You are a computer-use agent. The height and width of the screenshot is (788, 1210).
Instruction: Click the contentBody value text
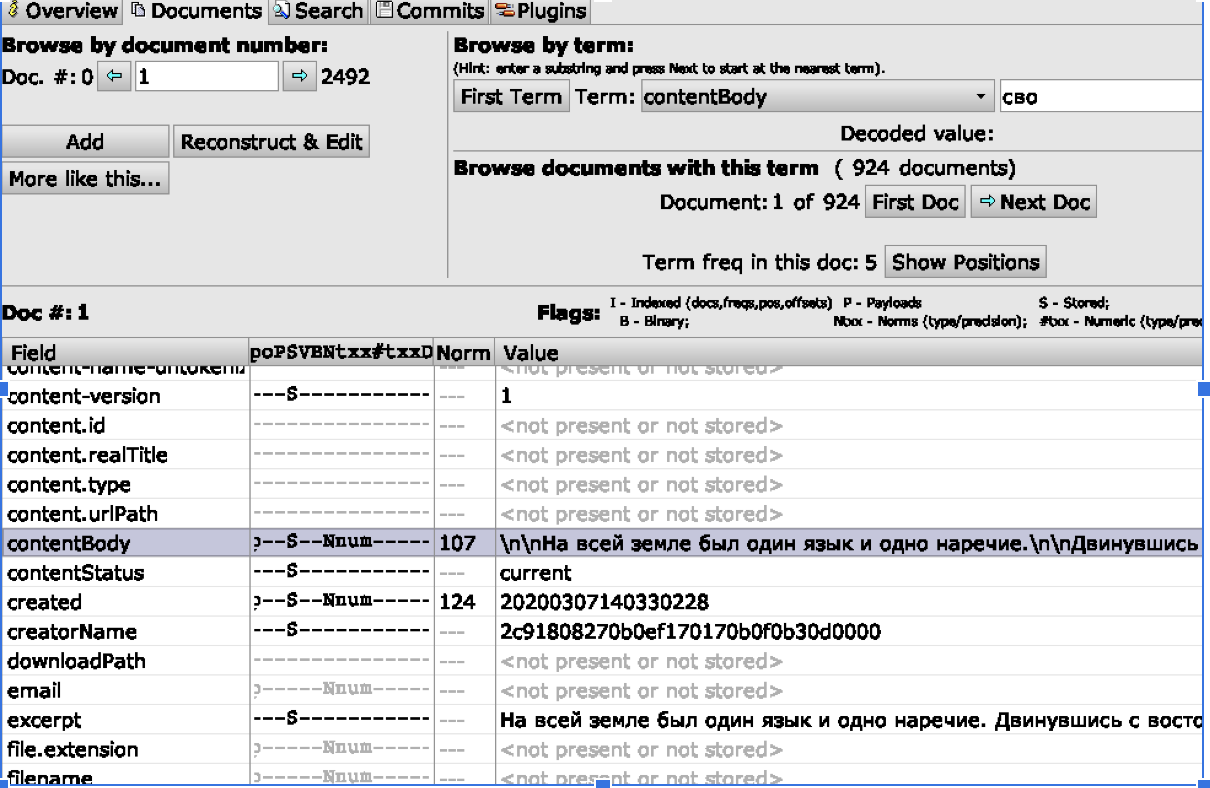click(x=850, y=544)
